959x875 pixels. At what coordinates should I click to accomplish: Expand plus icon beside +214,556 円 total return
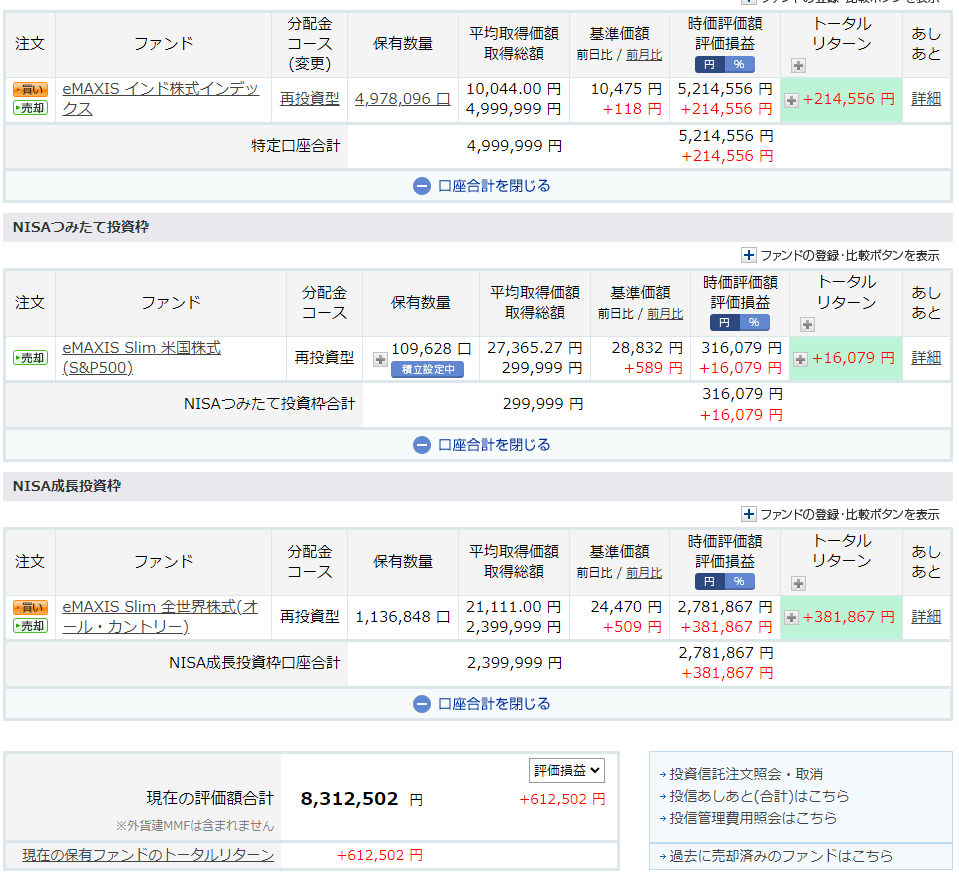point(791,100)
